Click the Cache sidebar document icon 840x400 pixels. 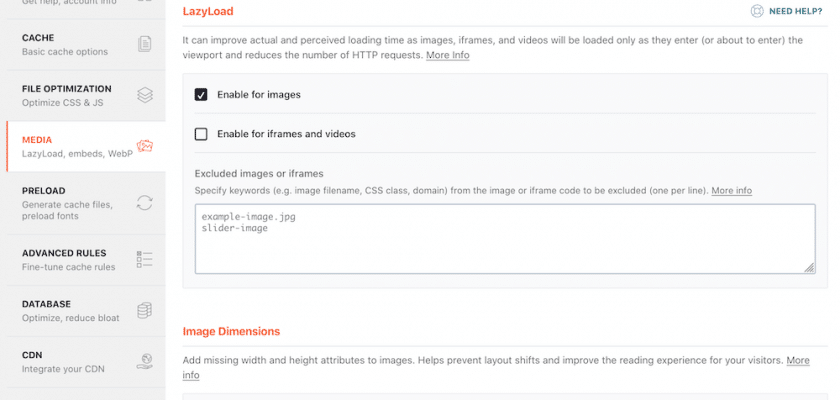pos(145,43)
